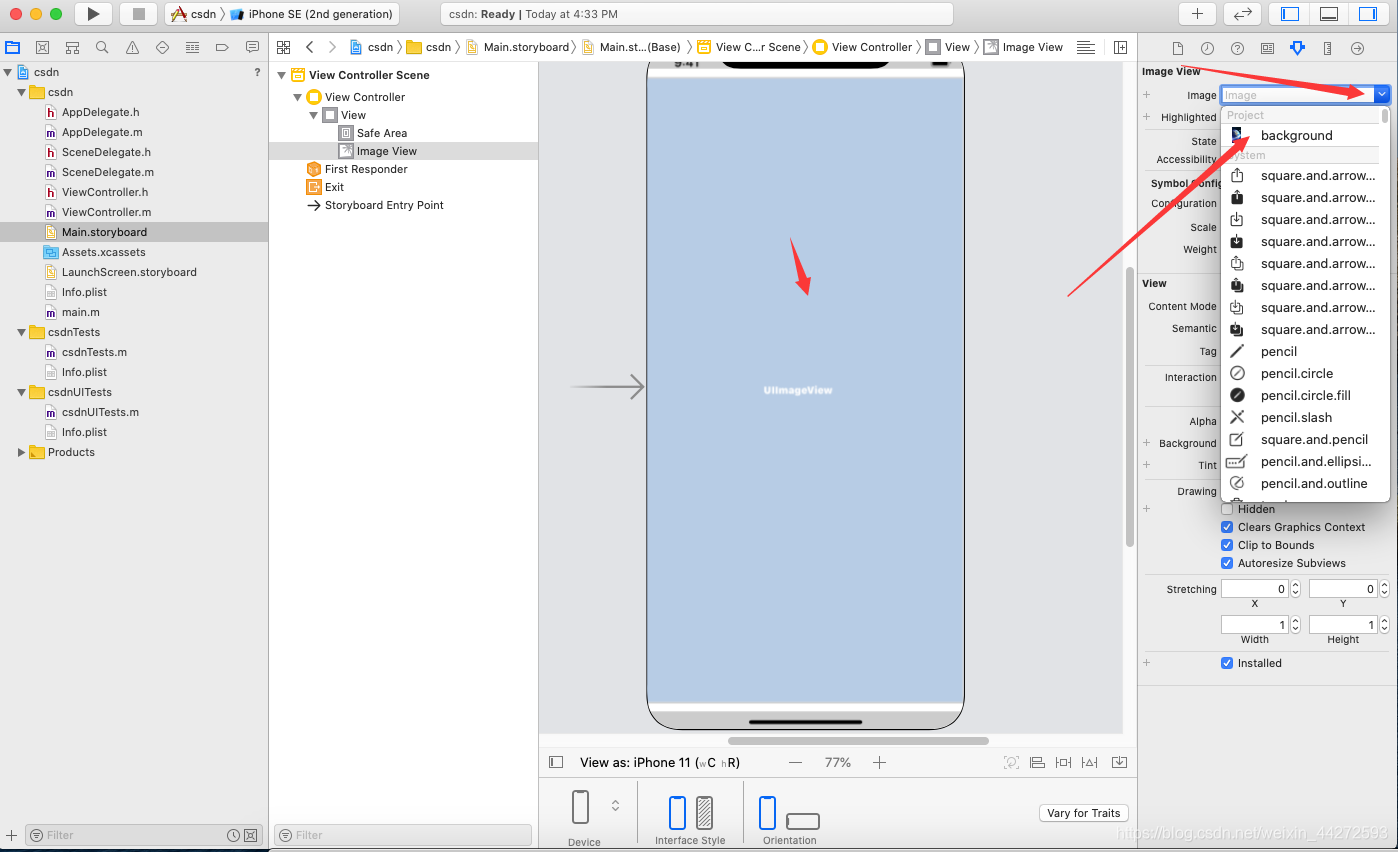Open the Attributes inspector tab
Screen dimensions: 1398x852
[x=1297, y=48]
